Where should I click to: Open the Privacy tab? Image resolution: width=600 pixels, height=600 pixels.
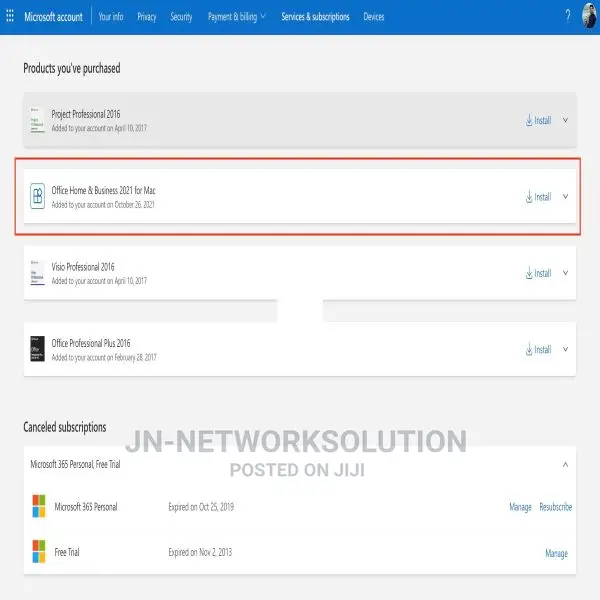(147, 17)
